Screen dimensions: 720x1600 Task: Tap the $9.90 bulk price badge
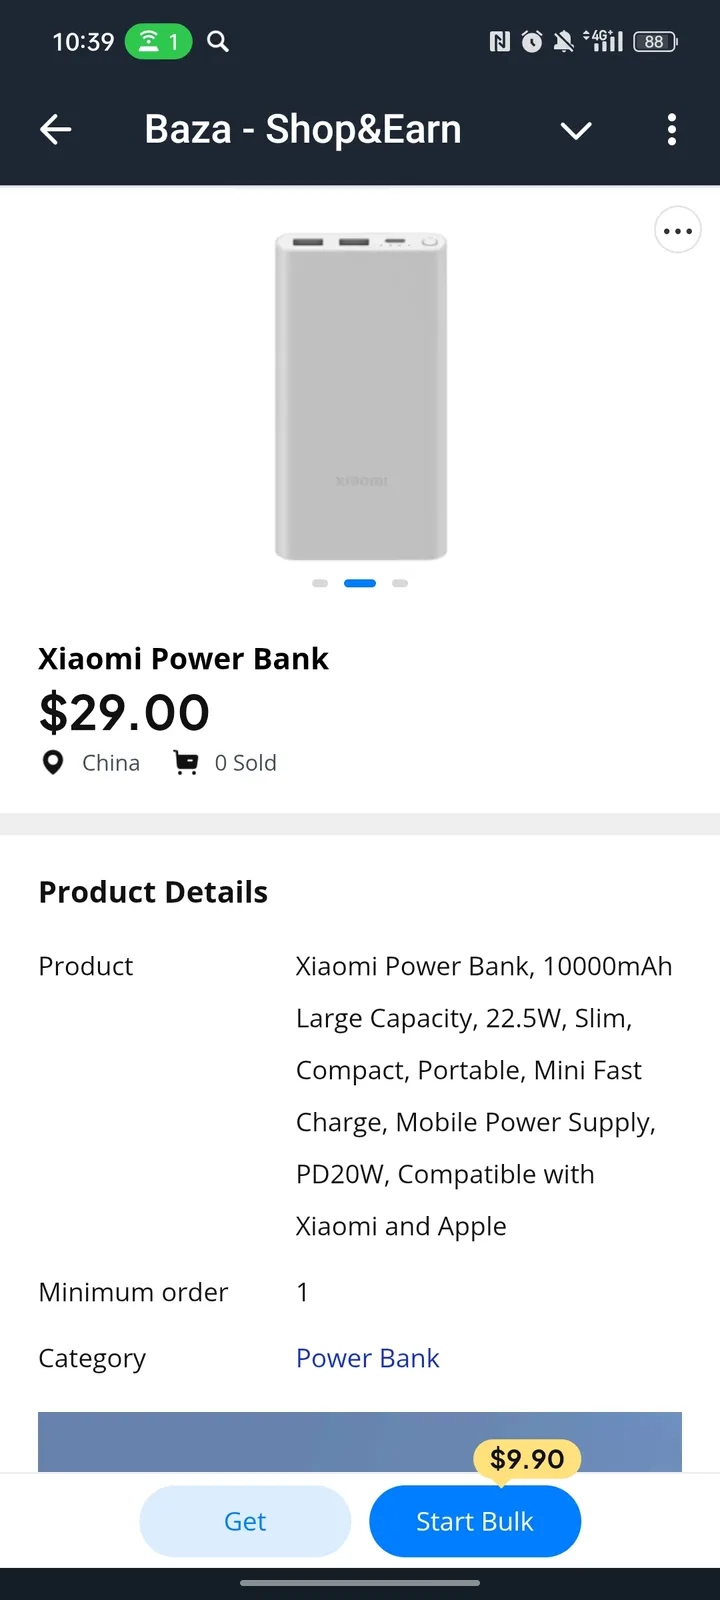[527, 1459]
